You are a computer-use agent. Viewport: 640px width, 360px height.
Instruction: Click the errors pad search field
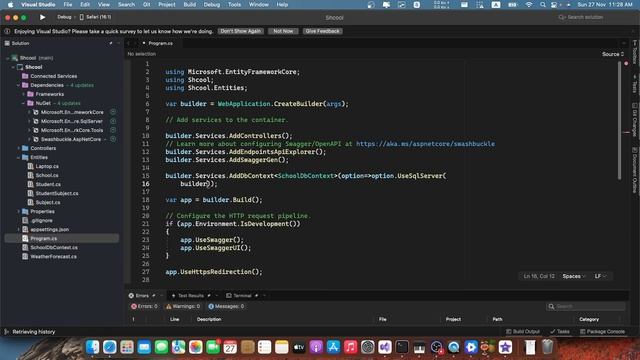[x=585, y=306]
